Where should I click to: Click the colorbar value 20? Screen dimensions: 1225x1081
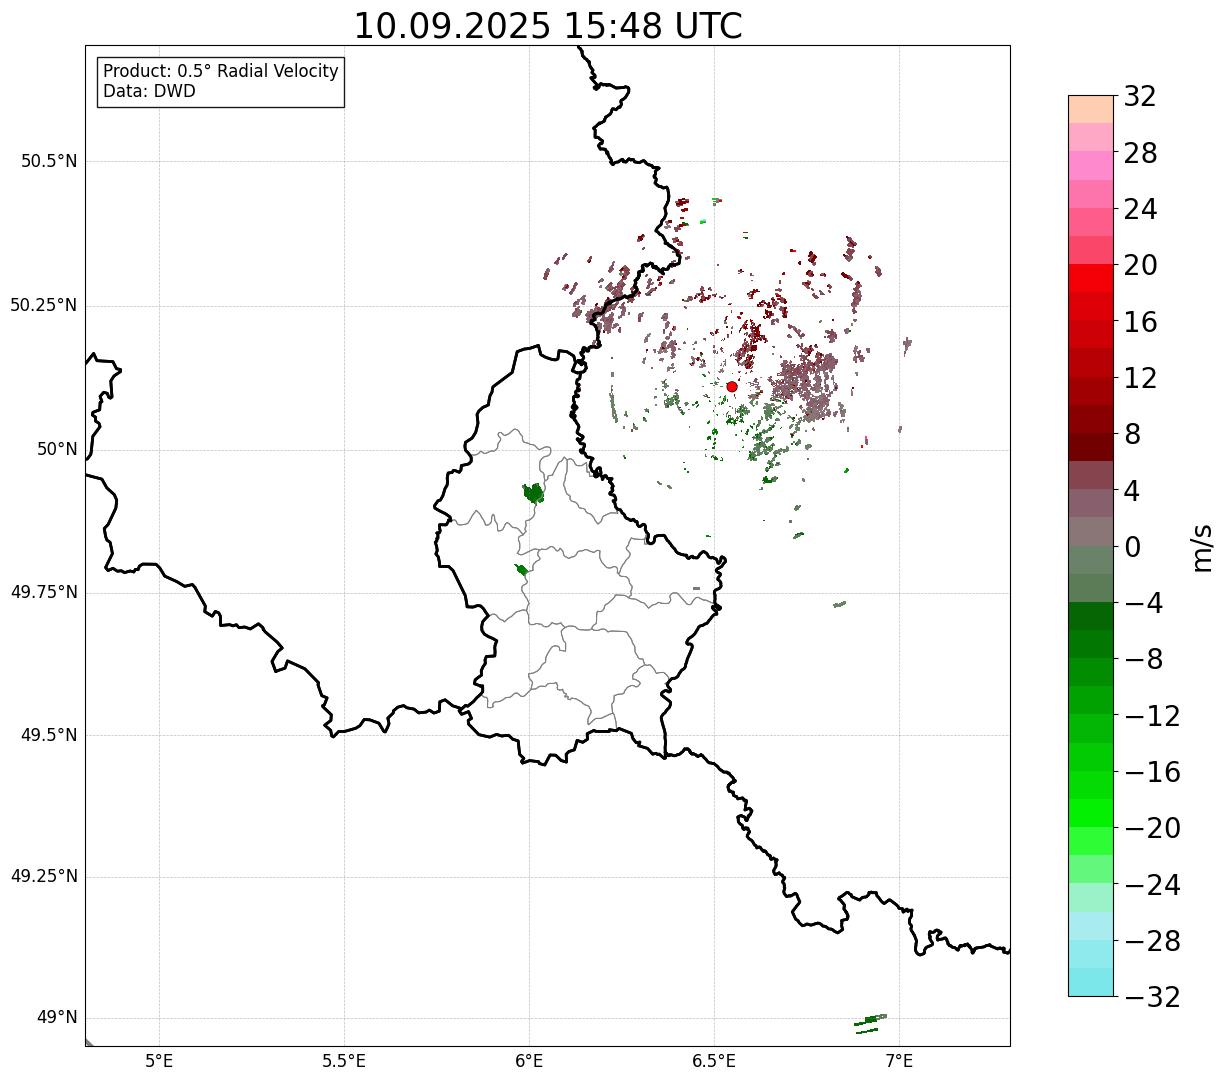[x=1140, y=265]
